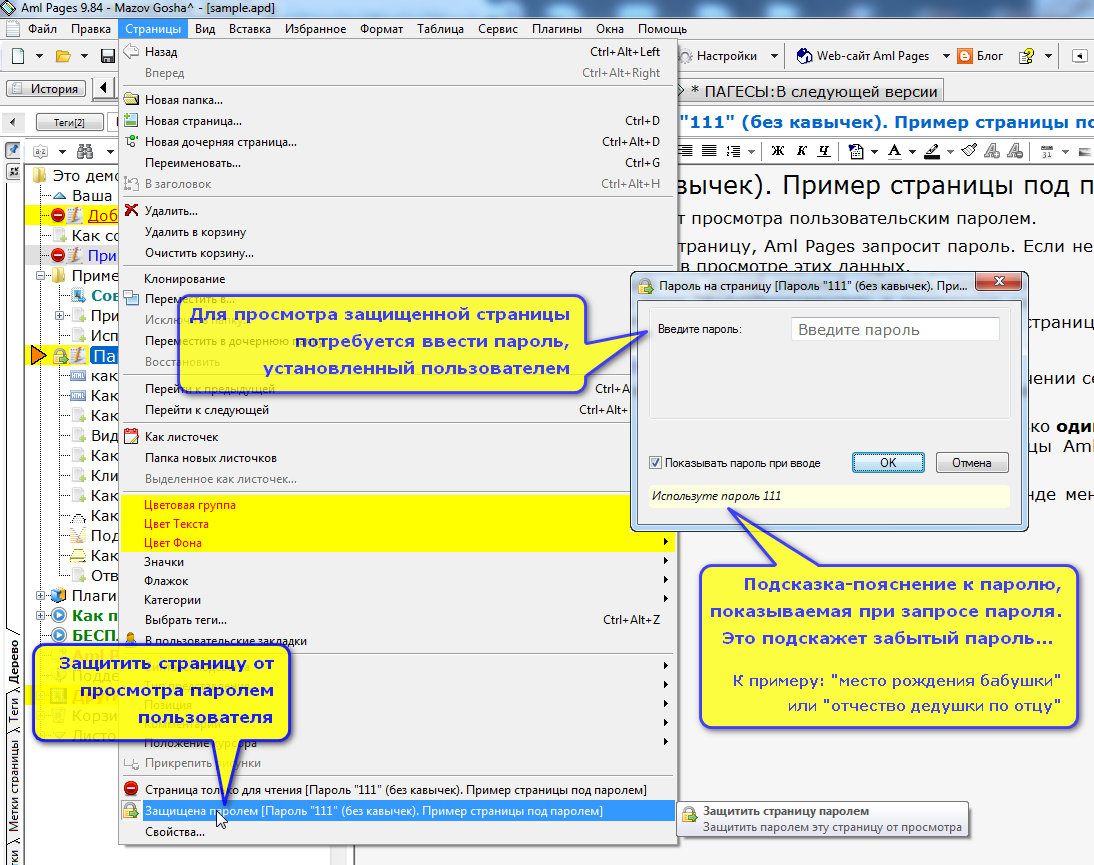
Task: Click the red X Удалить icon
Action: click(131, 210)
